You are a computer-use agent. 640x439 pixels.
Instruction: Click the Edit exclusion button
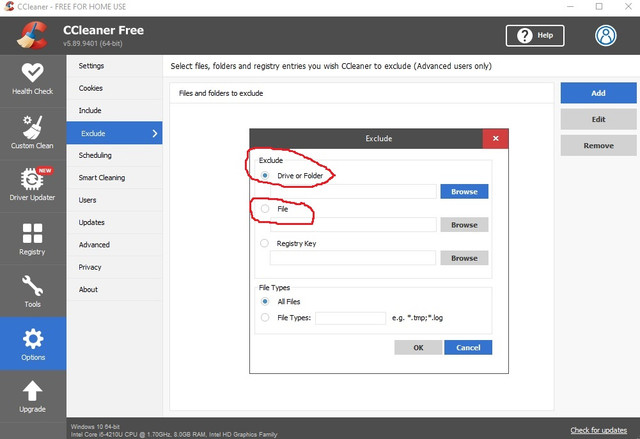coord(598,120)
